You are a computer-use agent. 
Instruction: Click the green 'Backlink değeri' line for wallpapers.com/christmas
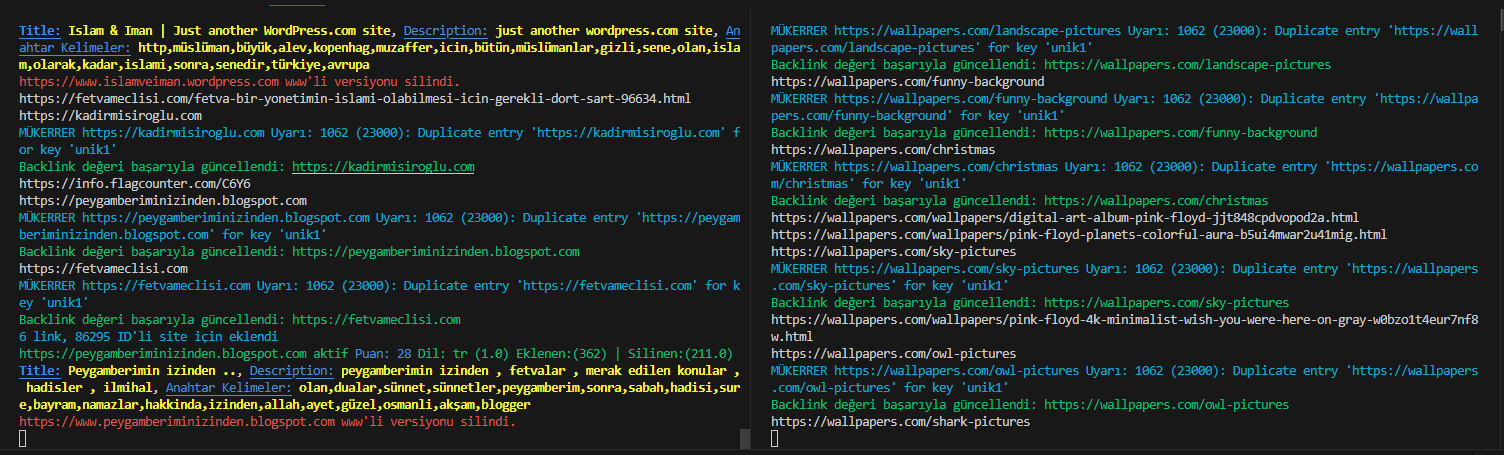pos(1019,201)
